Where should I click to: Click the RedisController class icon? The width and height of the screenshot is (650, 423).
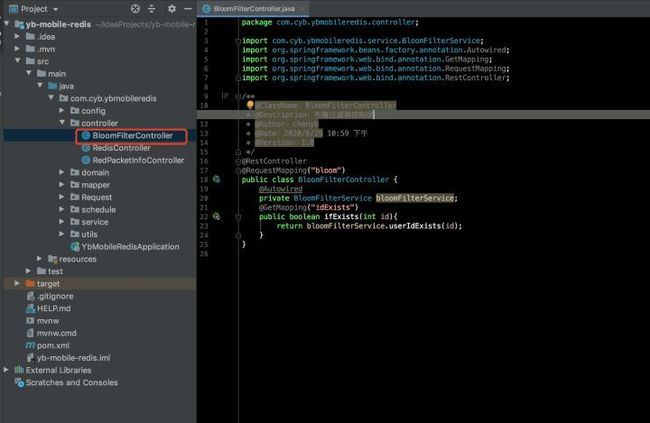point(86,148)
